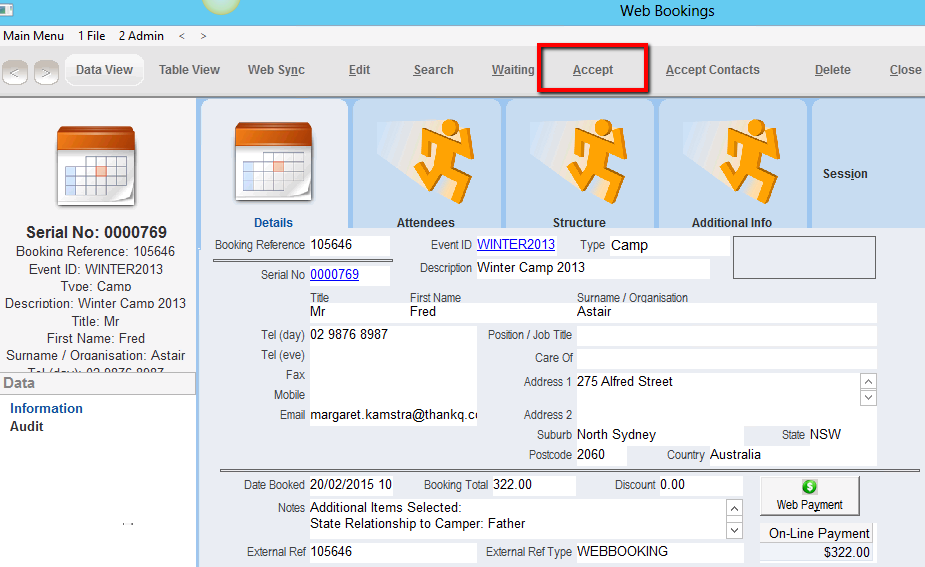Click the Type field showing Camp
Screen dimensions: 925x567
[670, 245]
